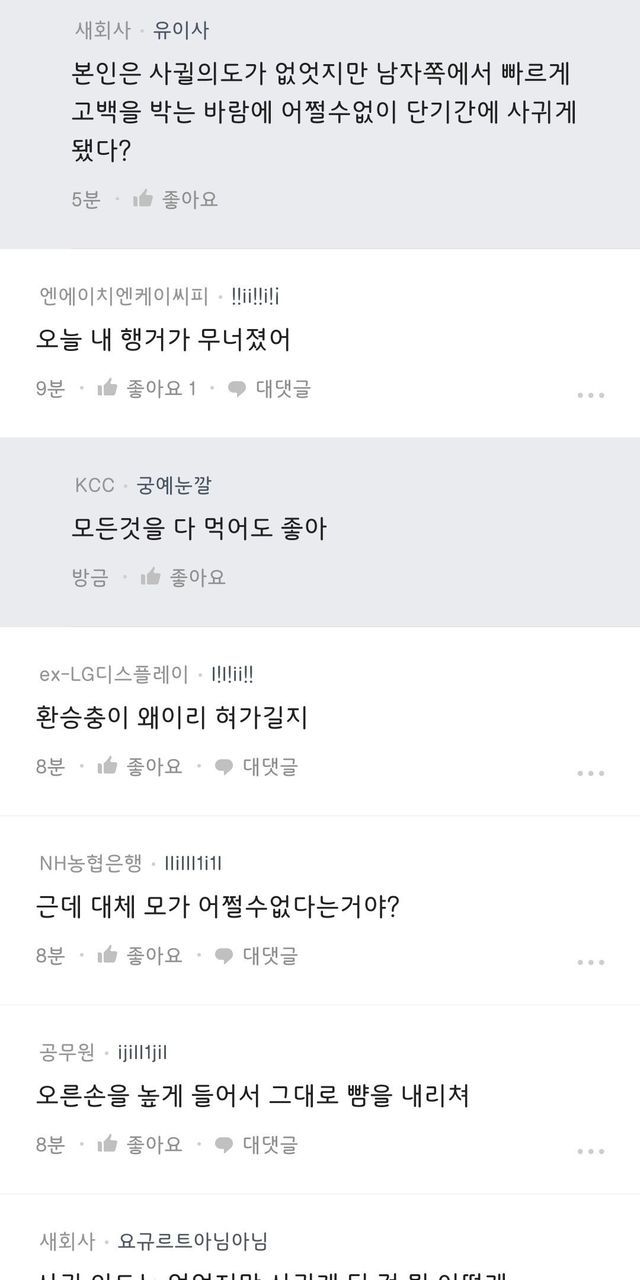
Task: Like the 궁예눈깔 reply with thumbs-up
Action: [150, 577]
